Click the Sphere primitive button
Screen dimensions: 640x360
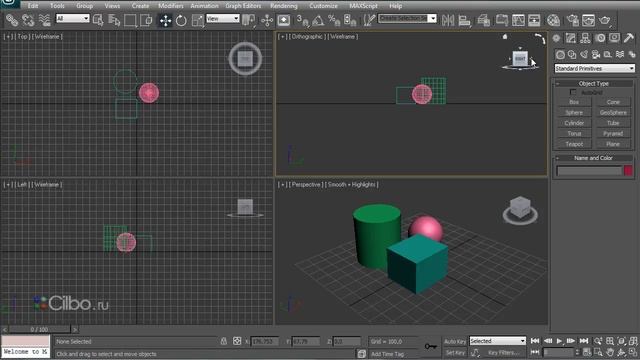point(574,113)
